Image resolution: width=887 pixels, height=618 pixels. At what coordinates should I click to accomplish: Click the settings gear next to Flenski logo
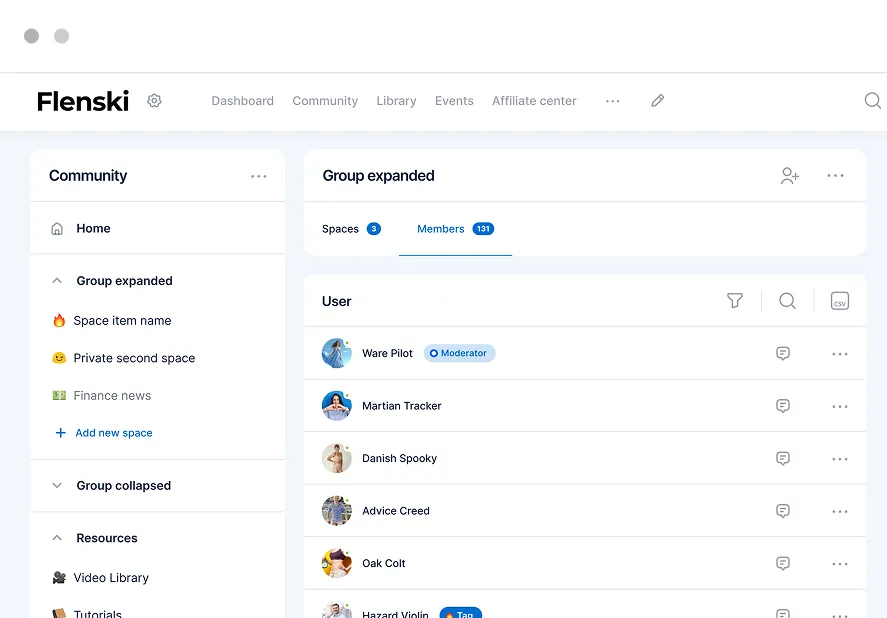pos(154,101)
